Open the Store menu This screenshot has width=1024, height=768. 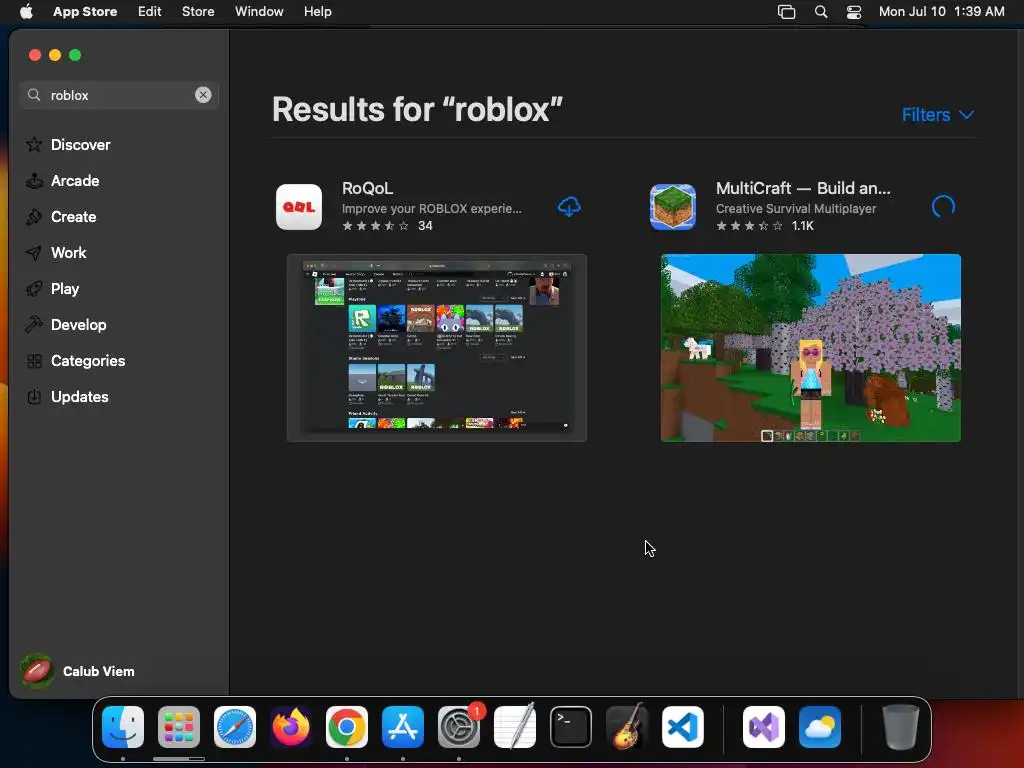click(x=198, y=12)
